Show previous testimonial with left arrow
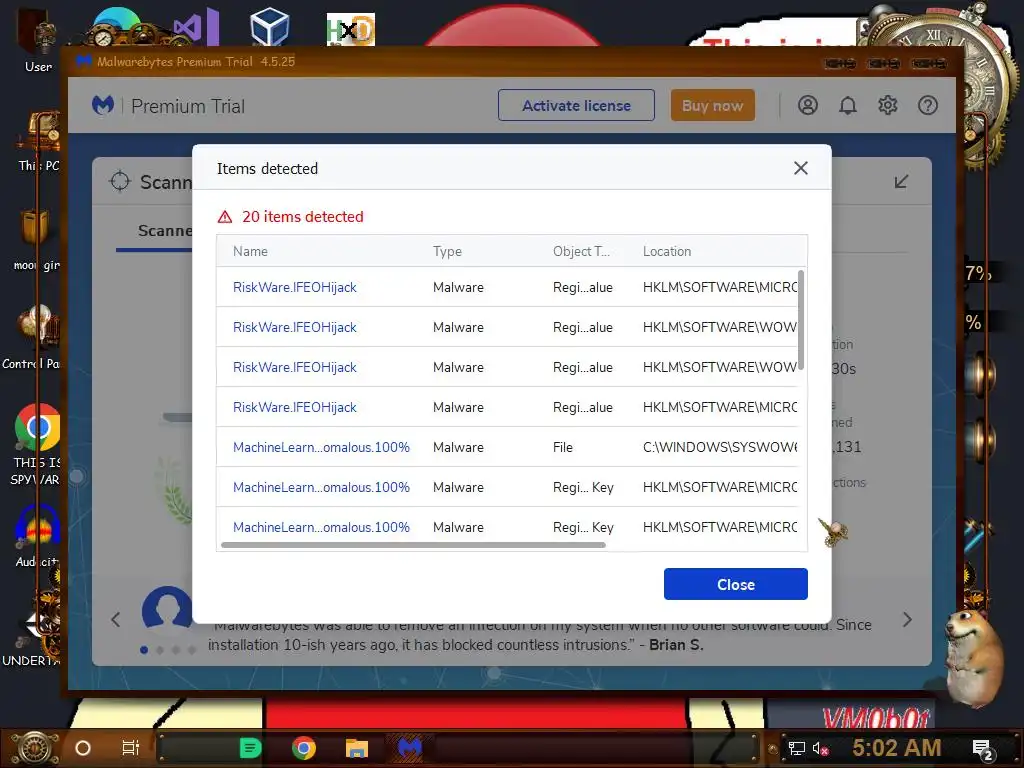 click(116, 619)
